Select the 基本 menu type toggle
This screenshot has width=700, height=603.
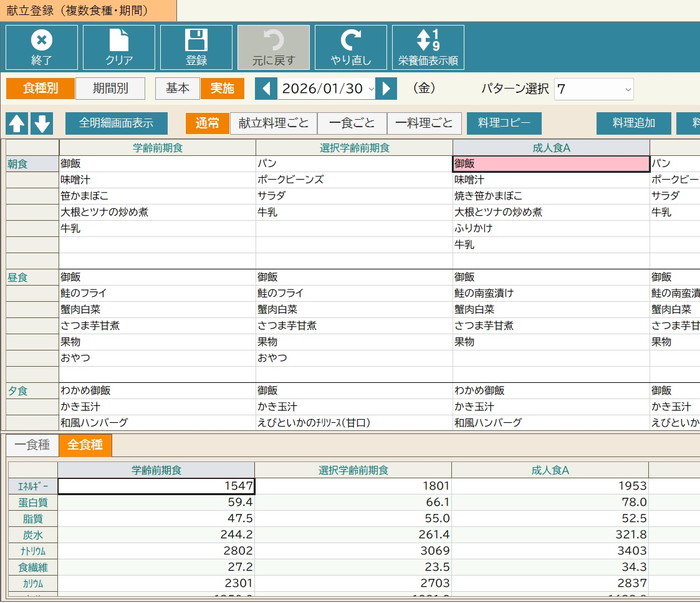[177, 88]
